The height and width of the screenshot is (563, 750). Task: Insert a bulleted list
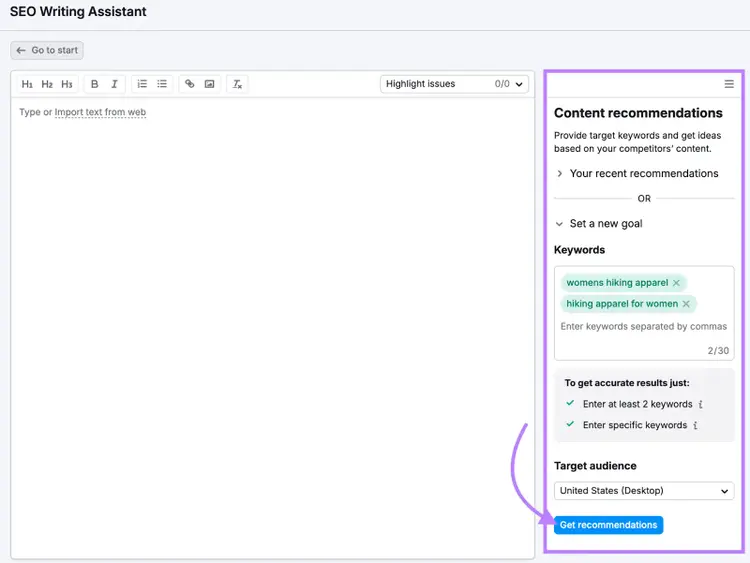(162, 84)
